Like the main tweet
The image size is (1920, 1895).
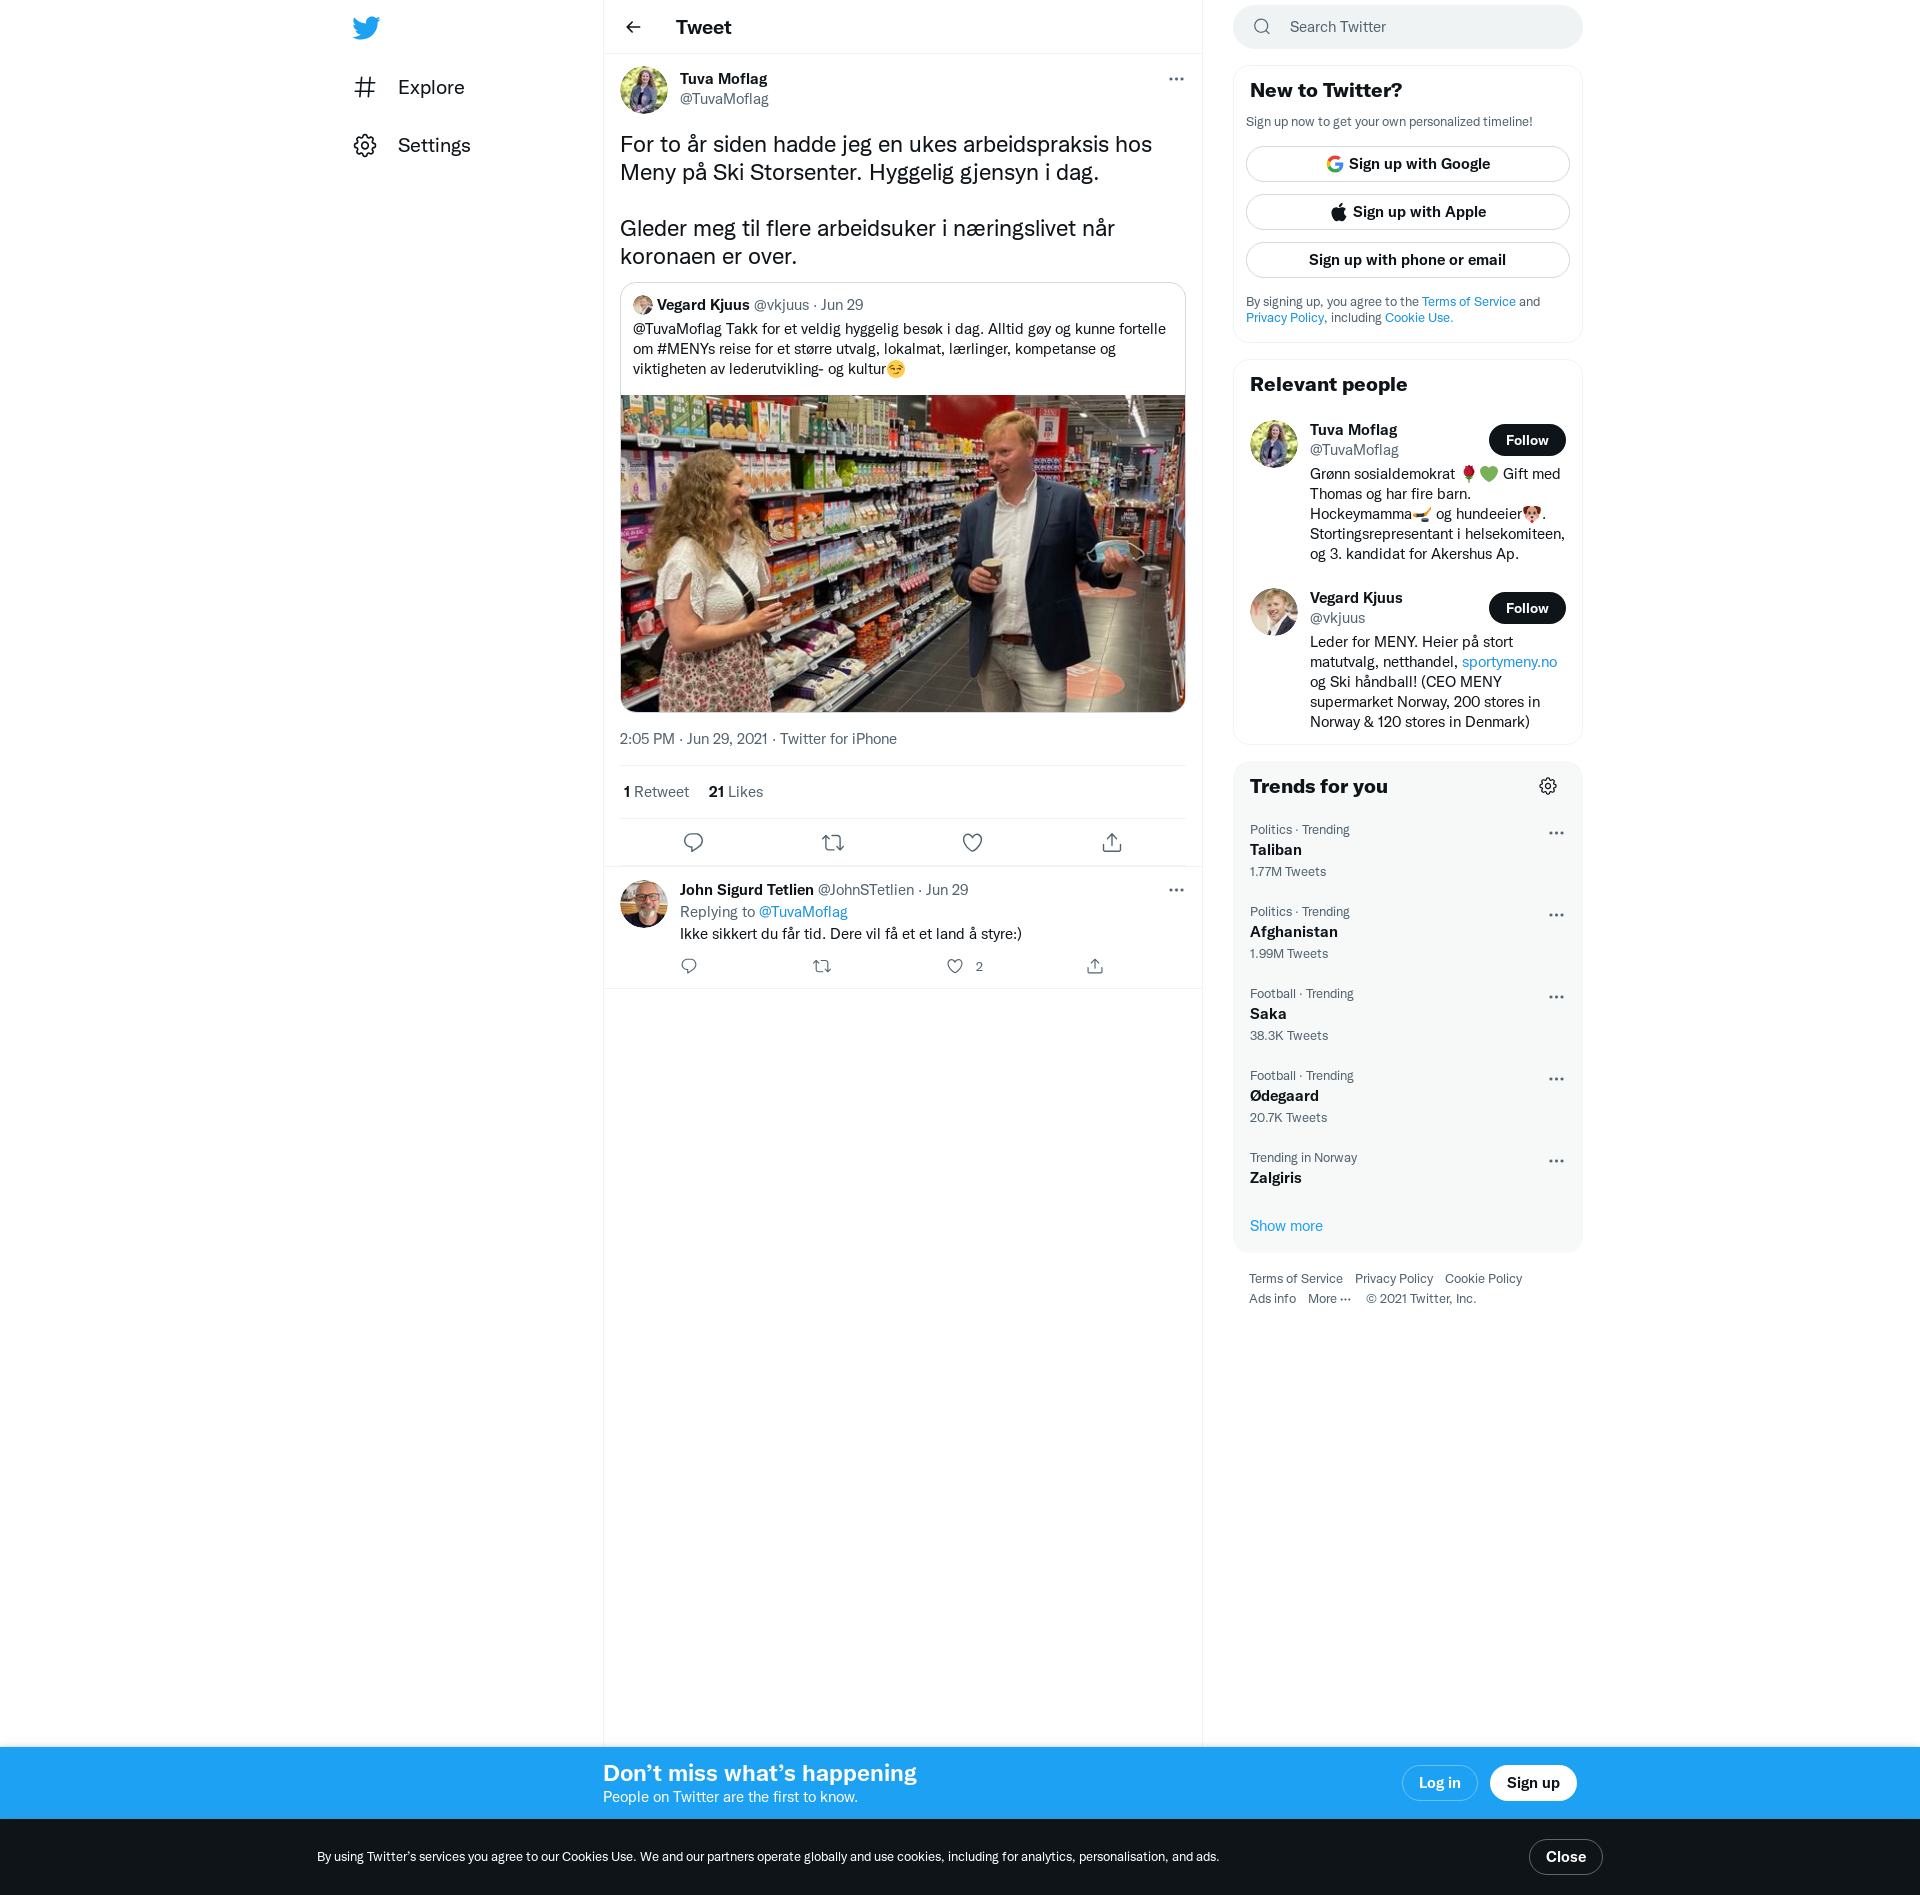pos(972,842)
